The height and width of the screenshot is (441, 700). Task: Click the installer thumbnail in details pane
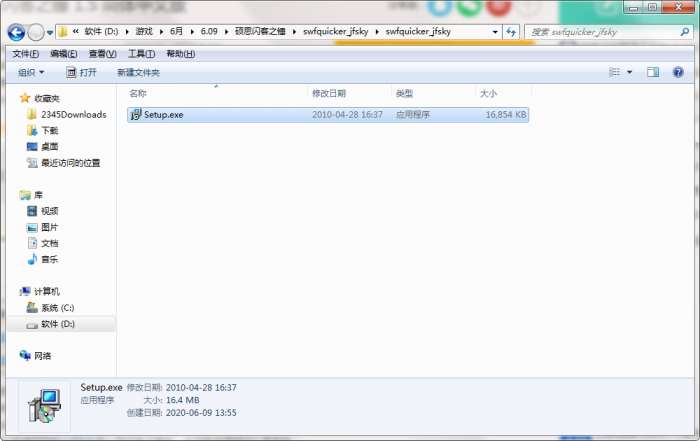coord(44,406)
